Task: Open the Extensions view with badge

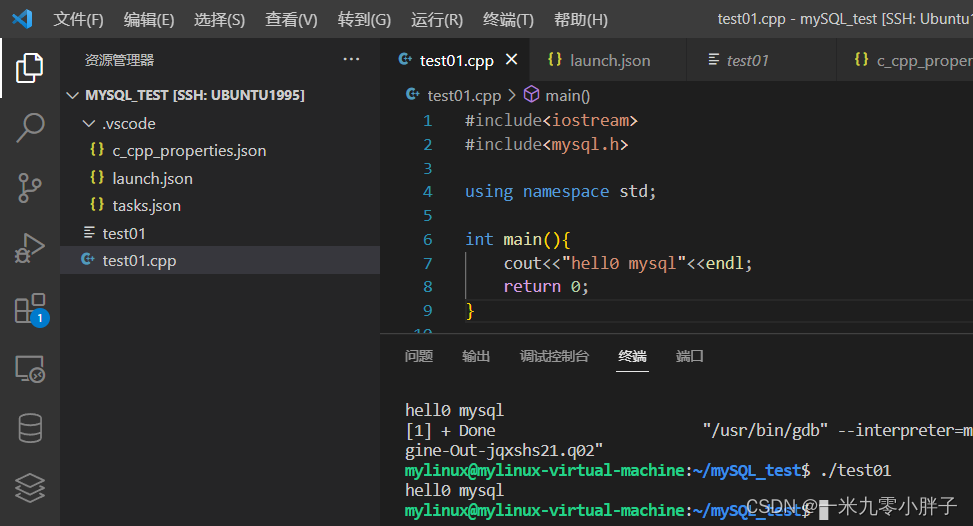Action: pyautogui.click(x=30, y=309)
